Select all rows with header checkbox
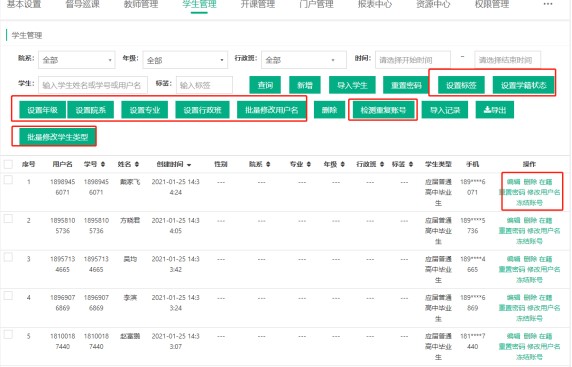Viewport: 572px width, 367px height. click(x=8, y=164)
